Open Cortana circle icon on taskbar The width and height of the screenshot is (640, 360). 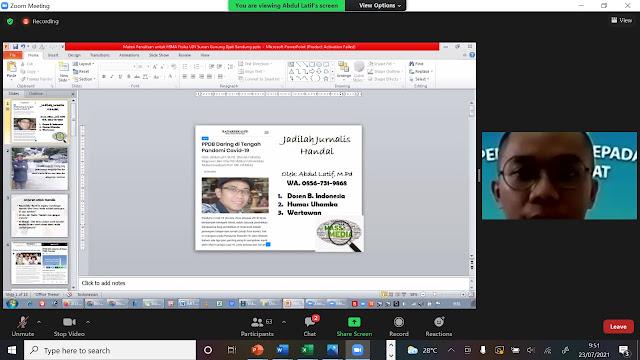208,350
